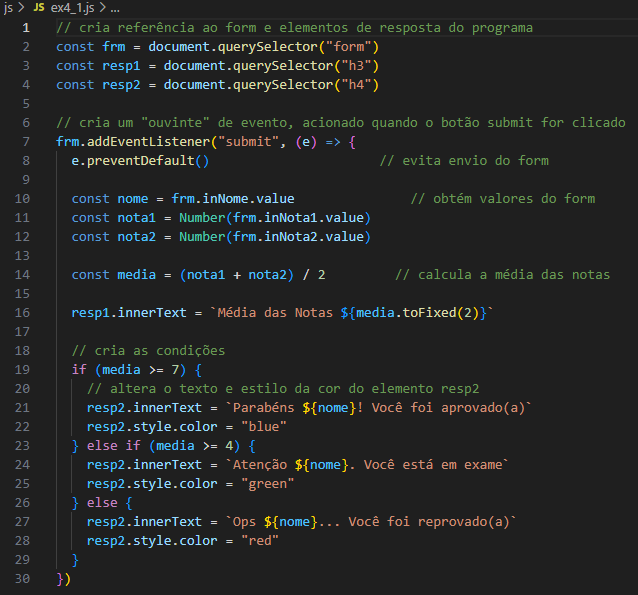
Task: Click the "form" string on line 2
Action: pos(349,47)
